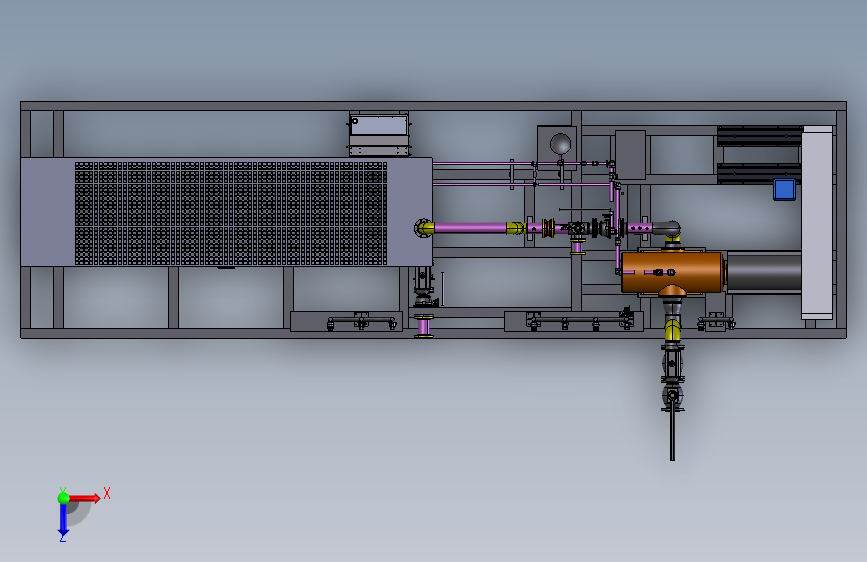Select the yellow pipe fitting under the orange tank
The image size is (867, 562).
click(672, 330)
